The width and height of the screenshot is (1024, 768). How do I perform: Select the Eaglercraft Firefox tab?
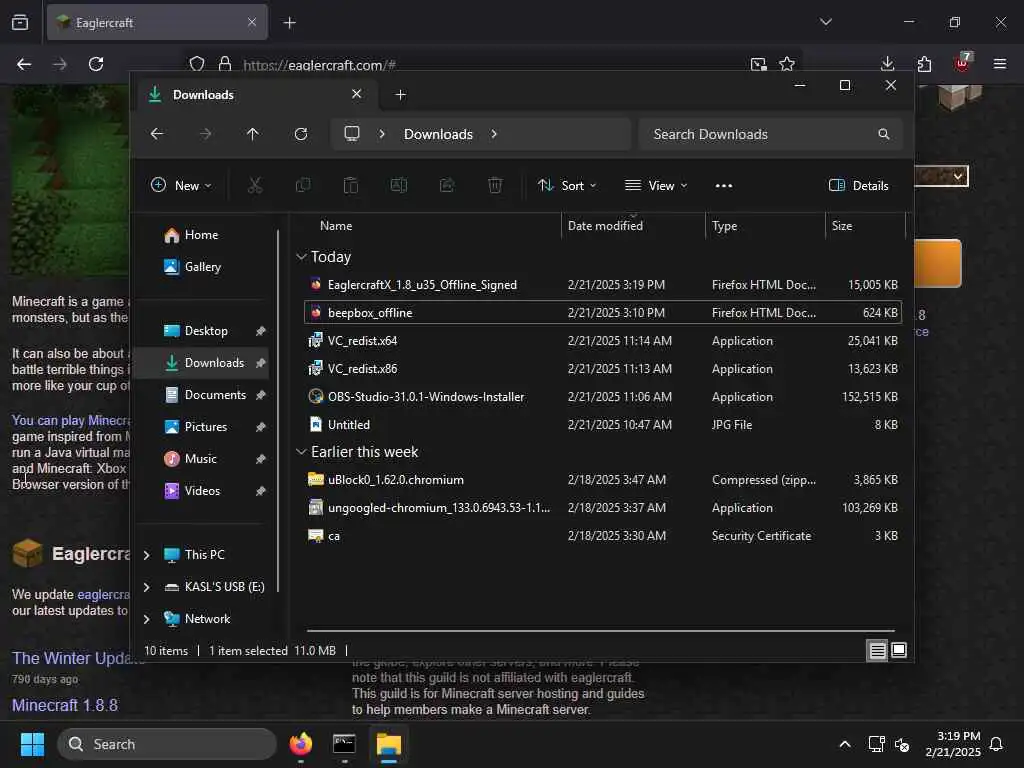click(x=157, y=22)
